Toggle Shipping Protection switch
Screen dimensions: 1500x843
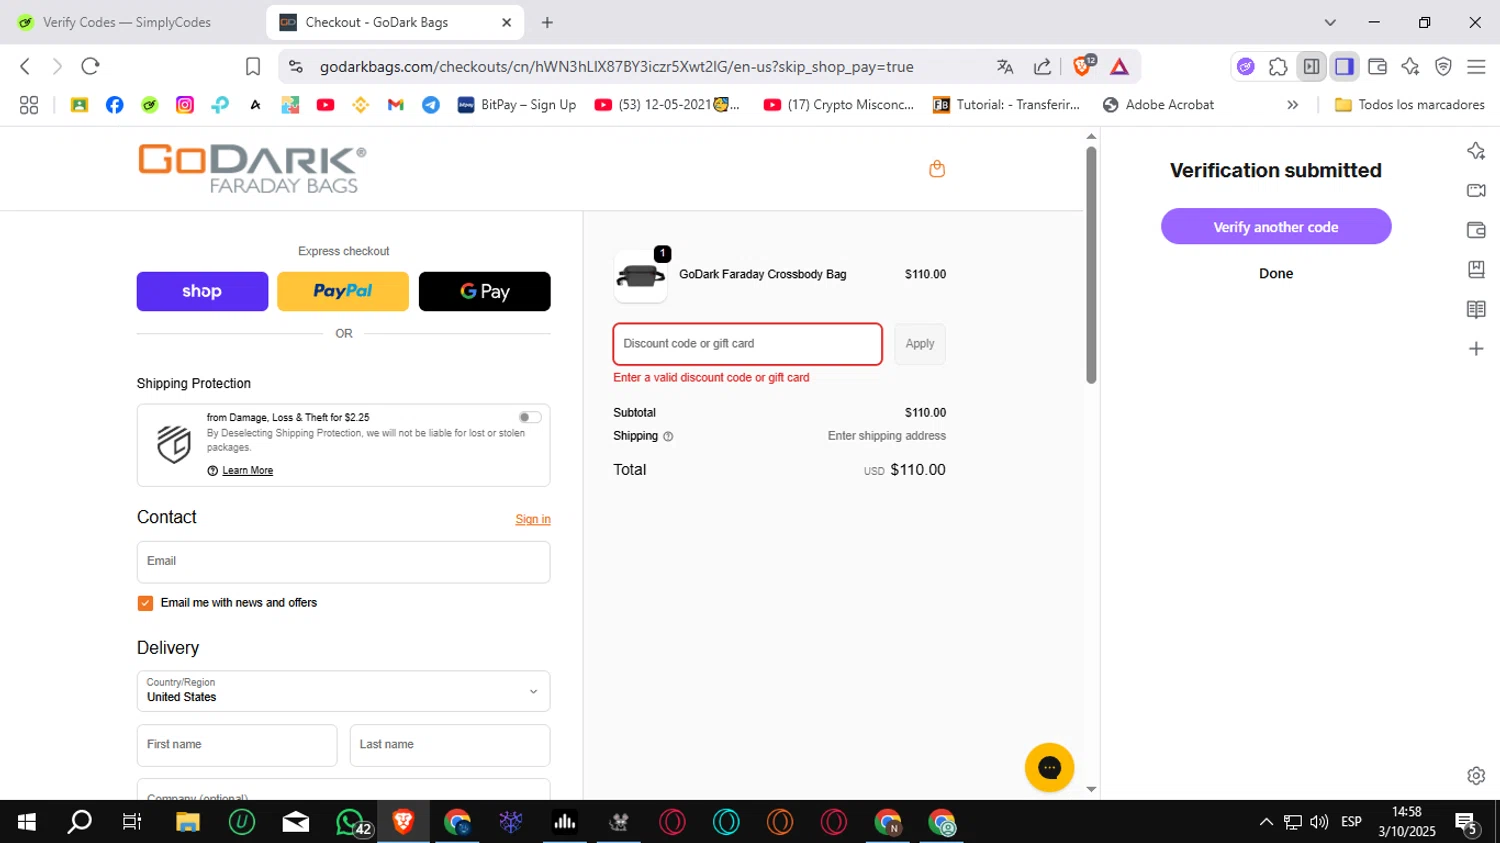click(530, 417)
